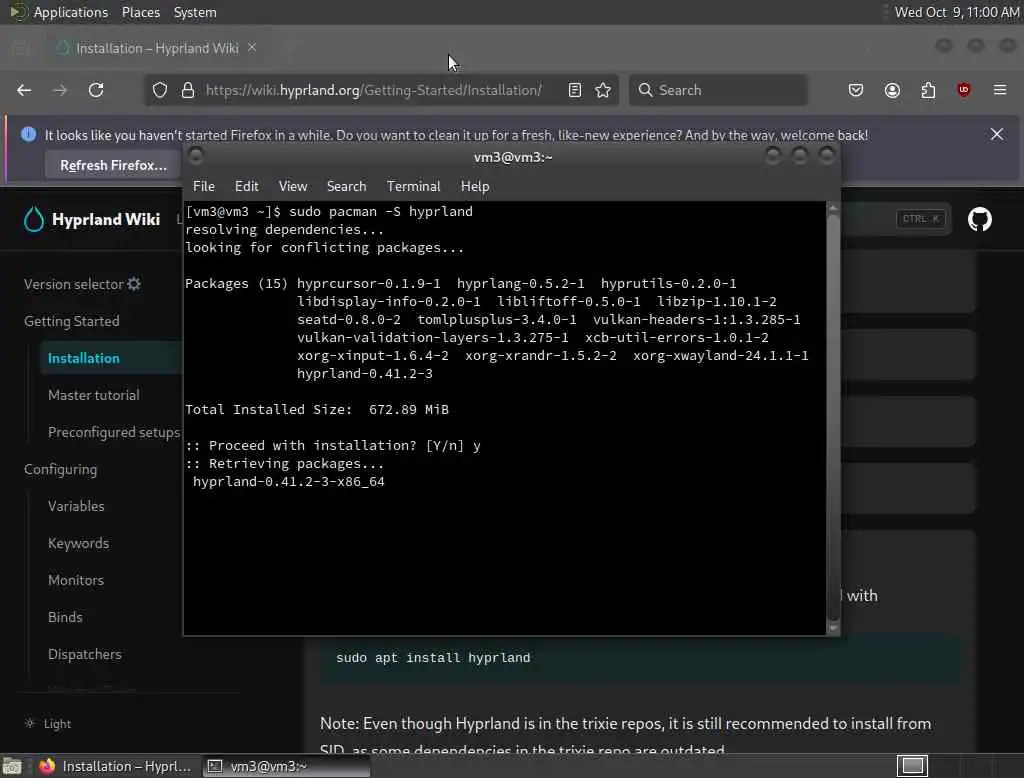Click terminal scrollbar up arrow
The image size is (1024, 778).
833,208
